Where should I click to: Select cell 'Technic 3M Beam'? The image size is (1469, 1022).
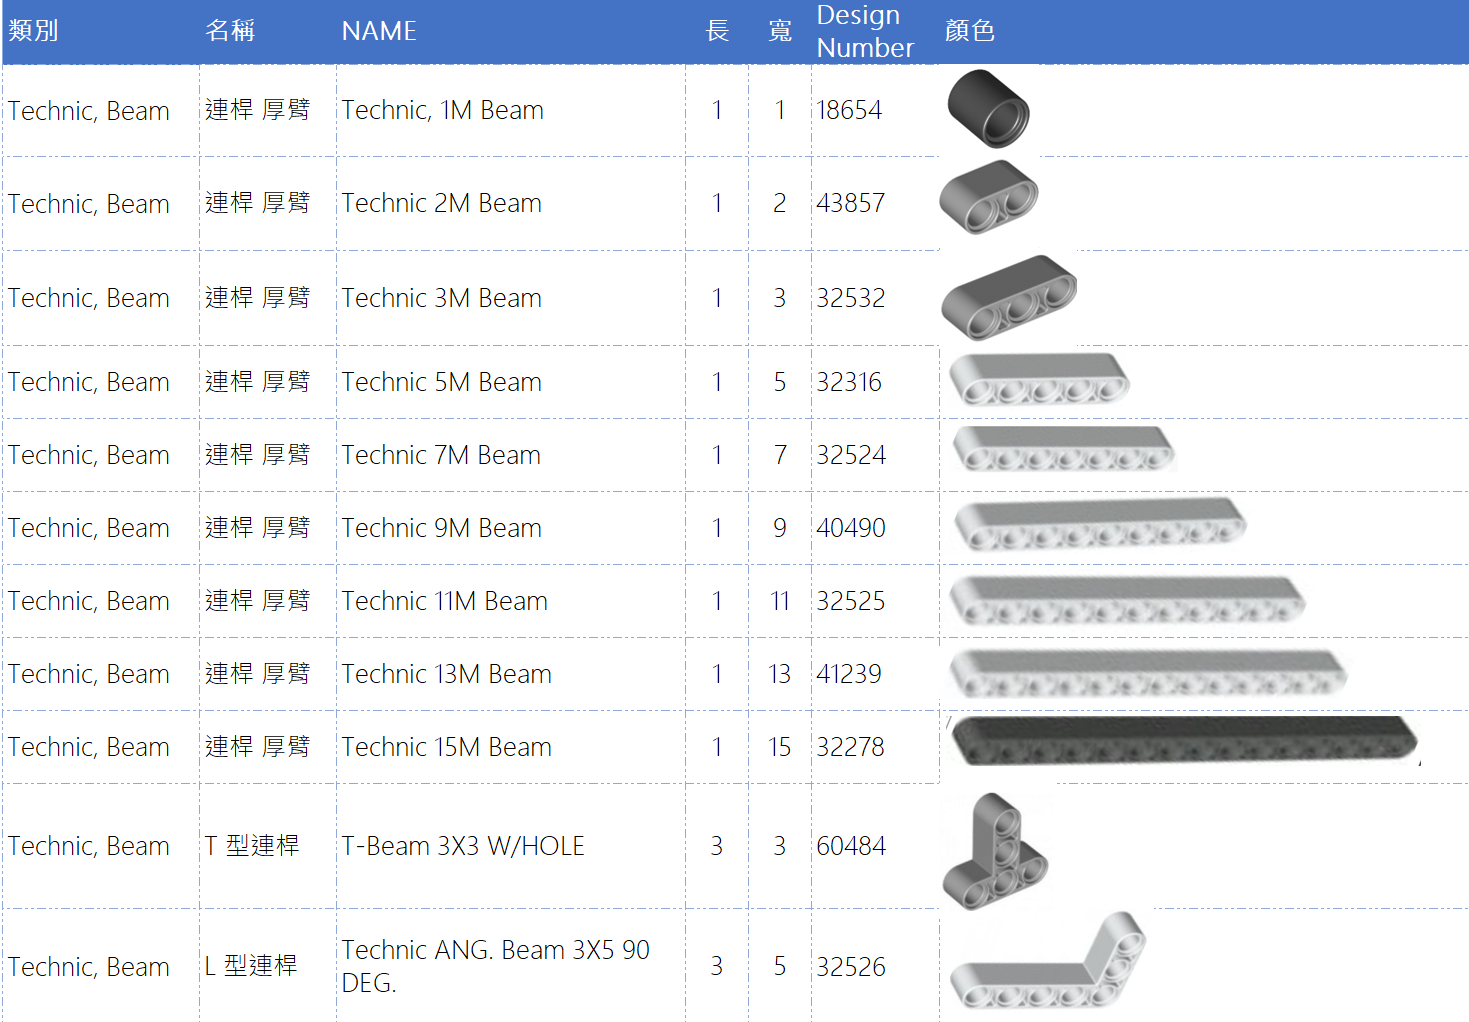coord(511,298)
